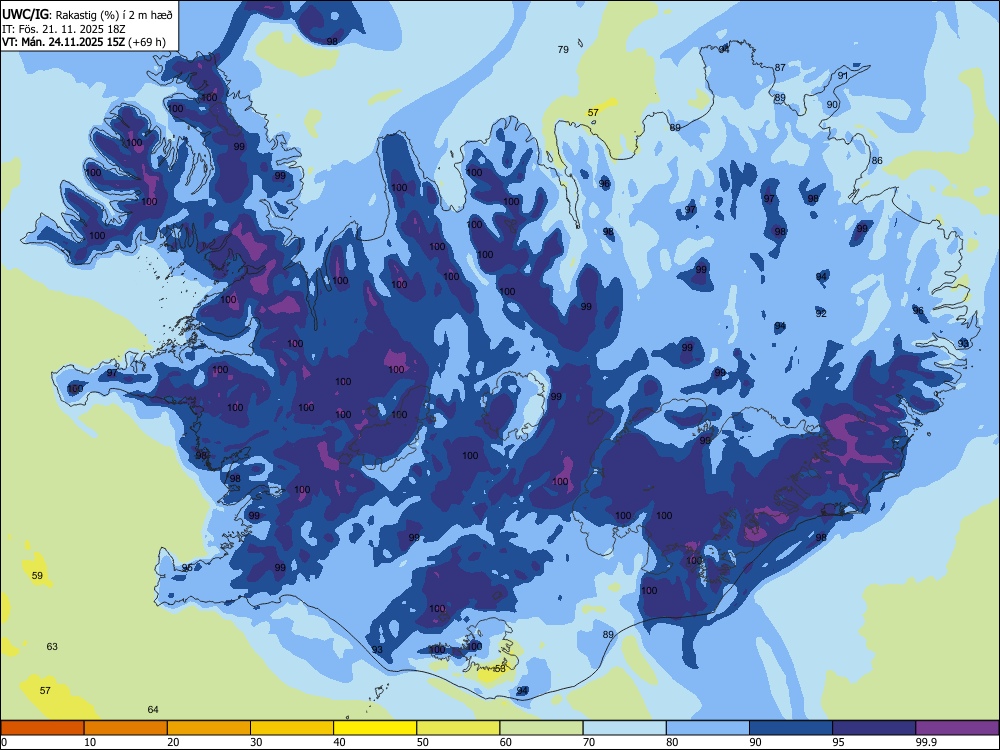This screenshot has width=1000, height=750.
Task: Click the '79' humidity value over the sea
Action: (563, 49)
